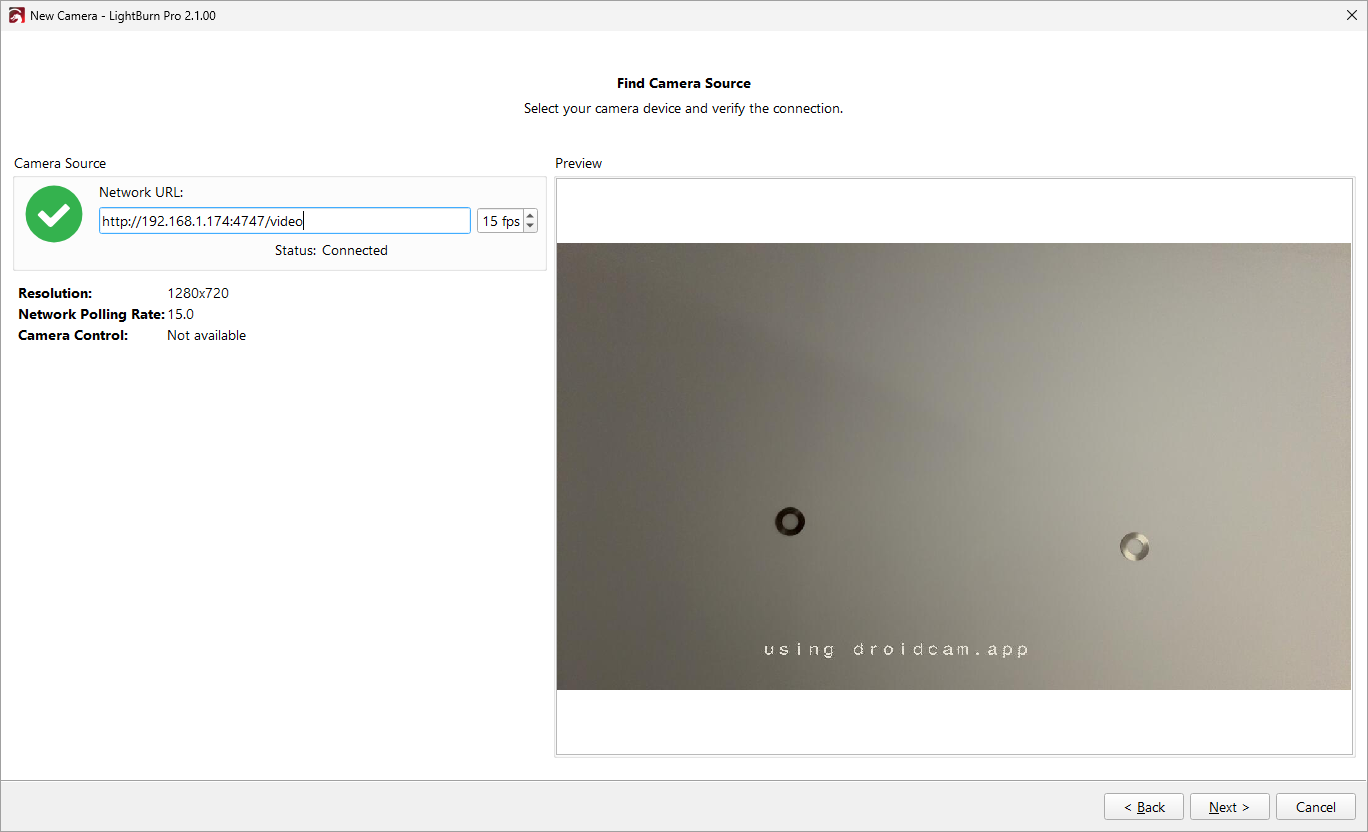Viewport: 1368px width, 832px height.
Task: Click the 'Network URL:' label
Action: (141, 192)
